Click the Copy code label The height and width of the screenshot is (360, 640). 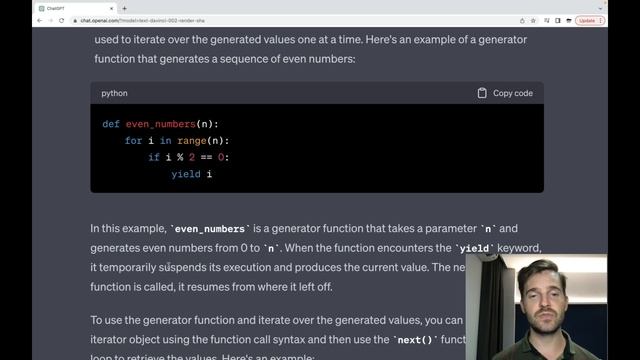point(513,93)
